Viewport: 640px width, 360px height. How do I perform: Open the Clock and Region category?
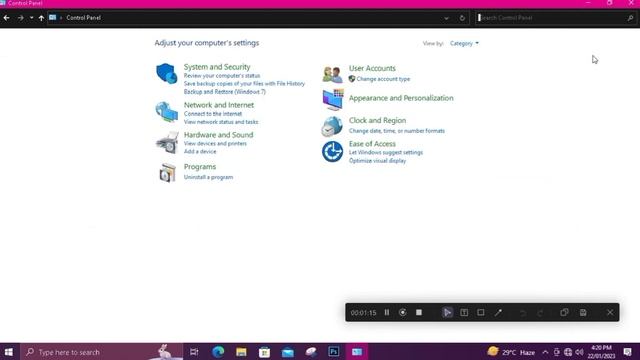(377, 120)
